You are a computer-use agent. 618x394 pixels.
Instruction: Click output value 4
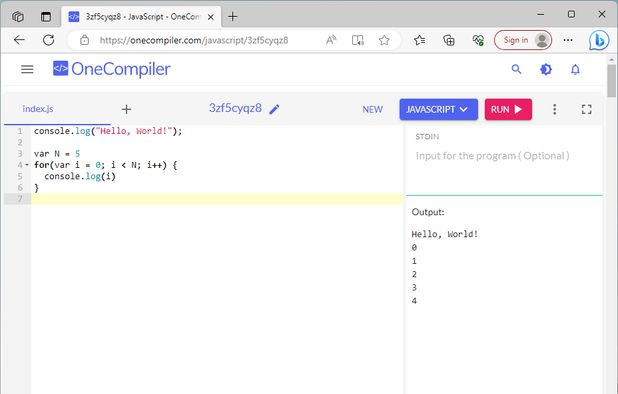coord(414,301)
